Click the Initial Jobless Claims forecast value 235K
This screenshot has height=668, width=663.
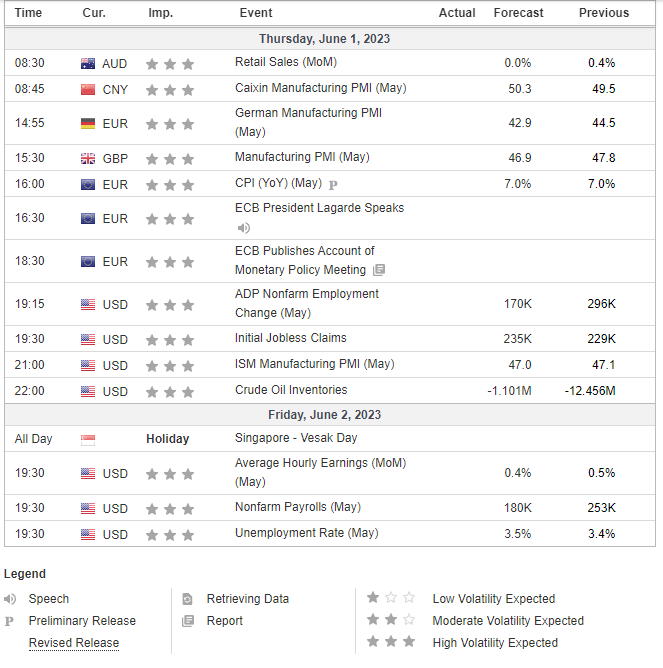point(516,339)
